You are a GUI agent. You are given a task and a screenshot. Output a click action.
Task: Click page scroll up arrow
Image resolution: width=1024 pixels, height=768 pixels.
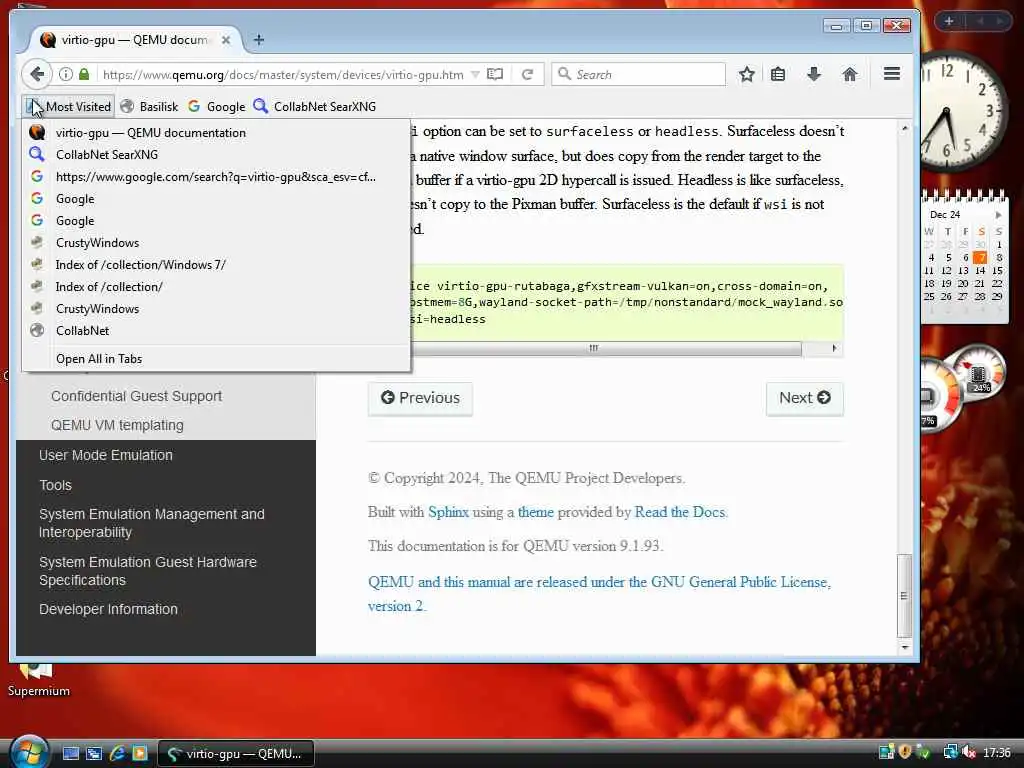point(904,129)
